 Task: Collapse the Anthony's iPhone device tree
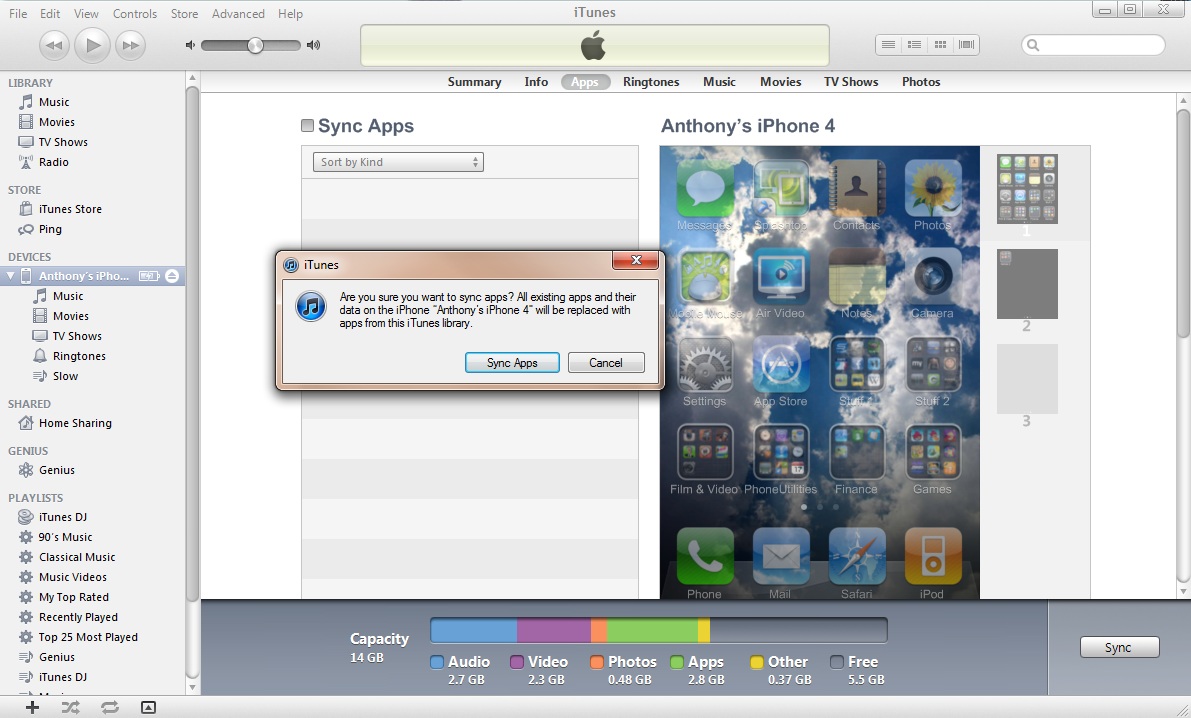(x=11, y=276)
